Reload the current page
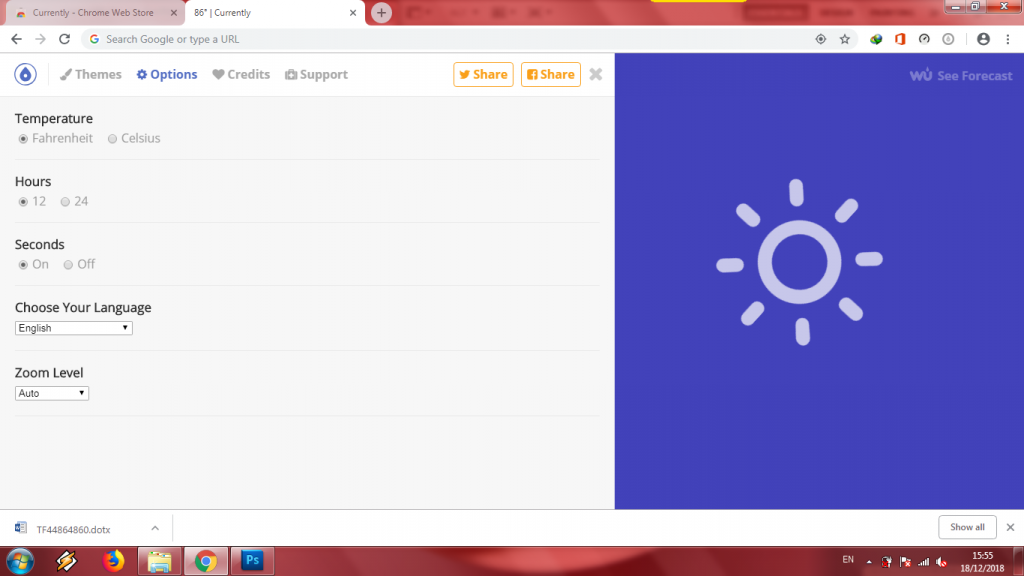The image size is (1024, 576). click(x=64, y=39)
